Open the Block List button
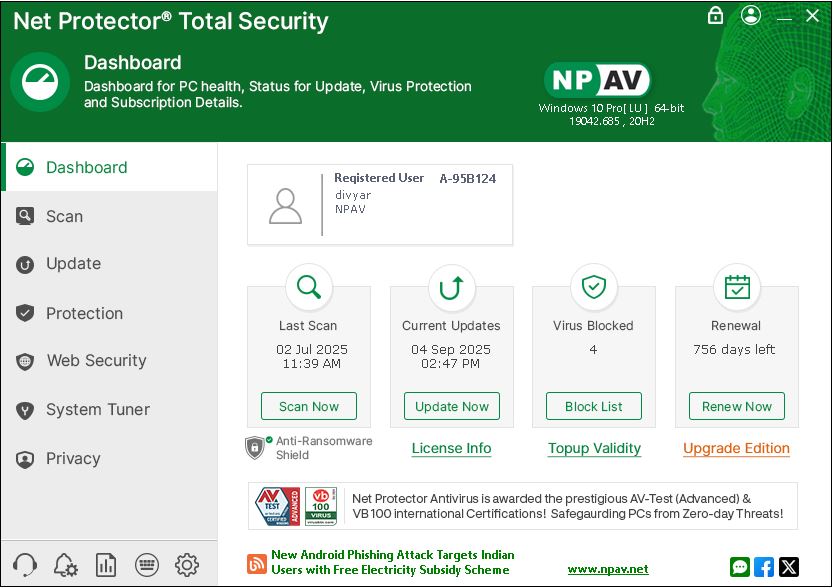 (x=594, y=406)
